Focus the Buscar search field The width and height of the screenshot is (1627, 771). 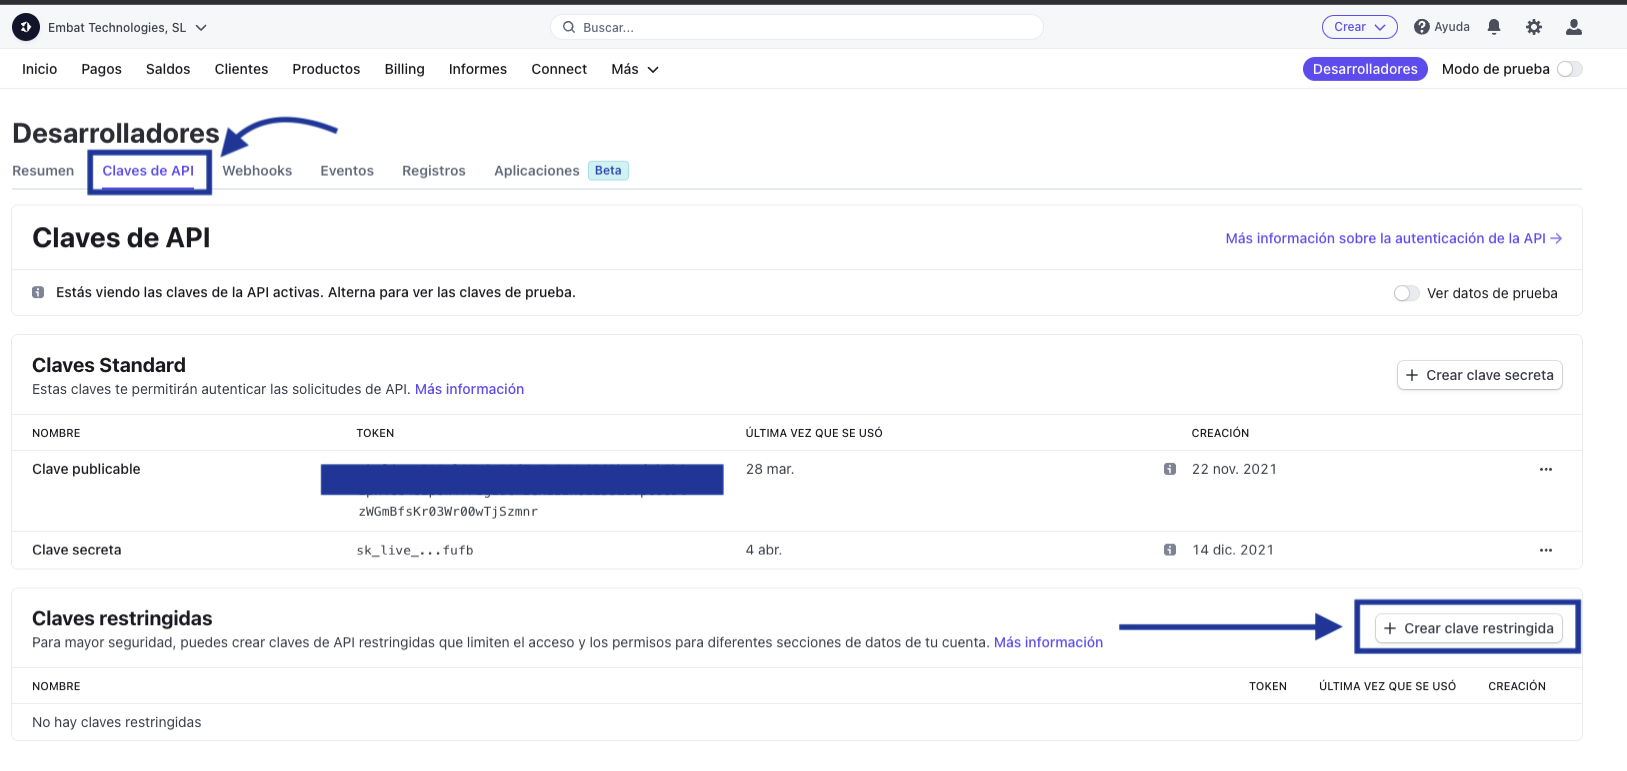pos(797,27)
